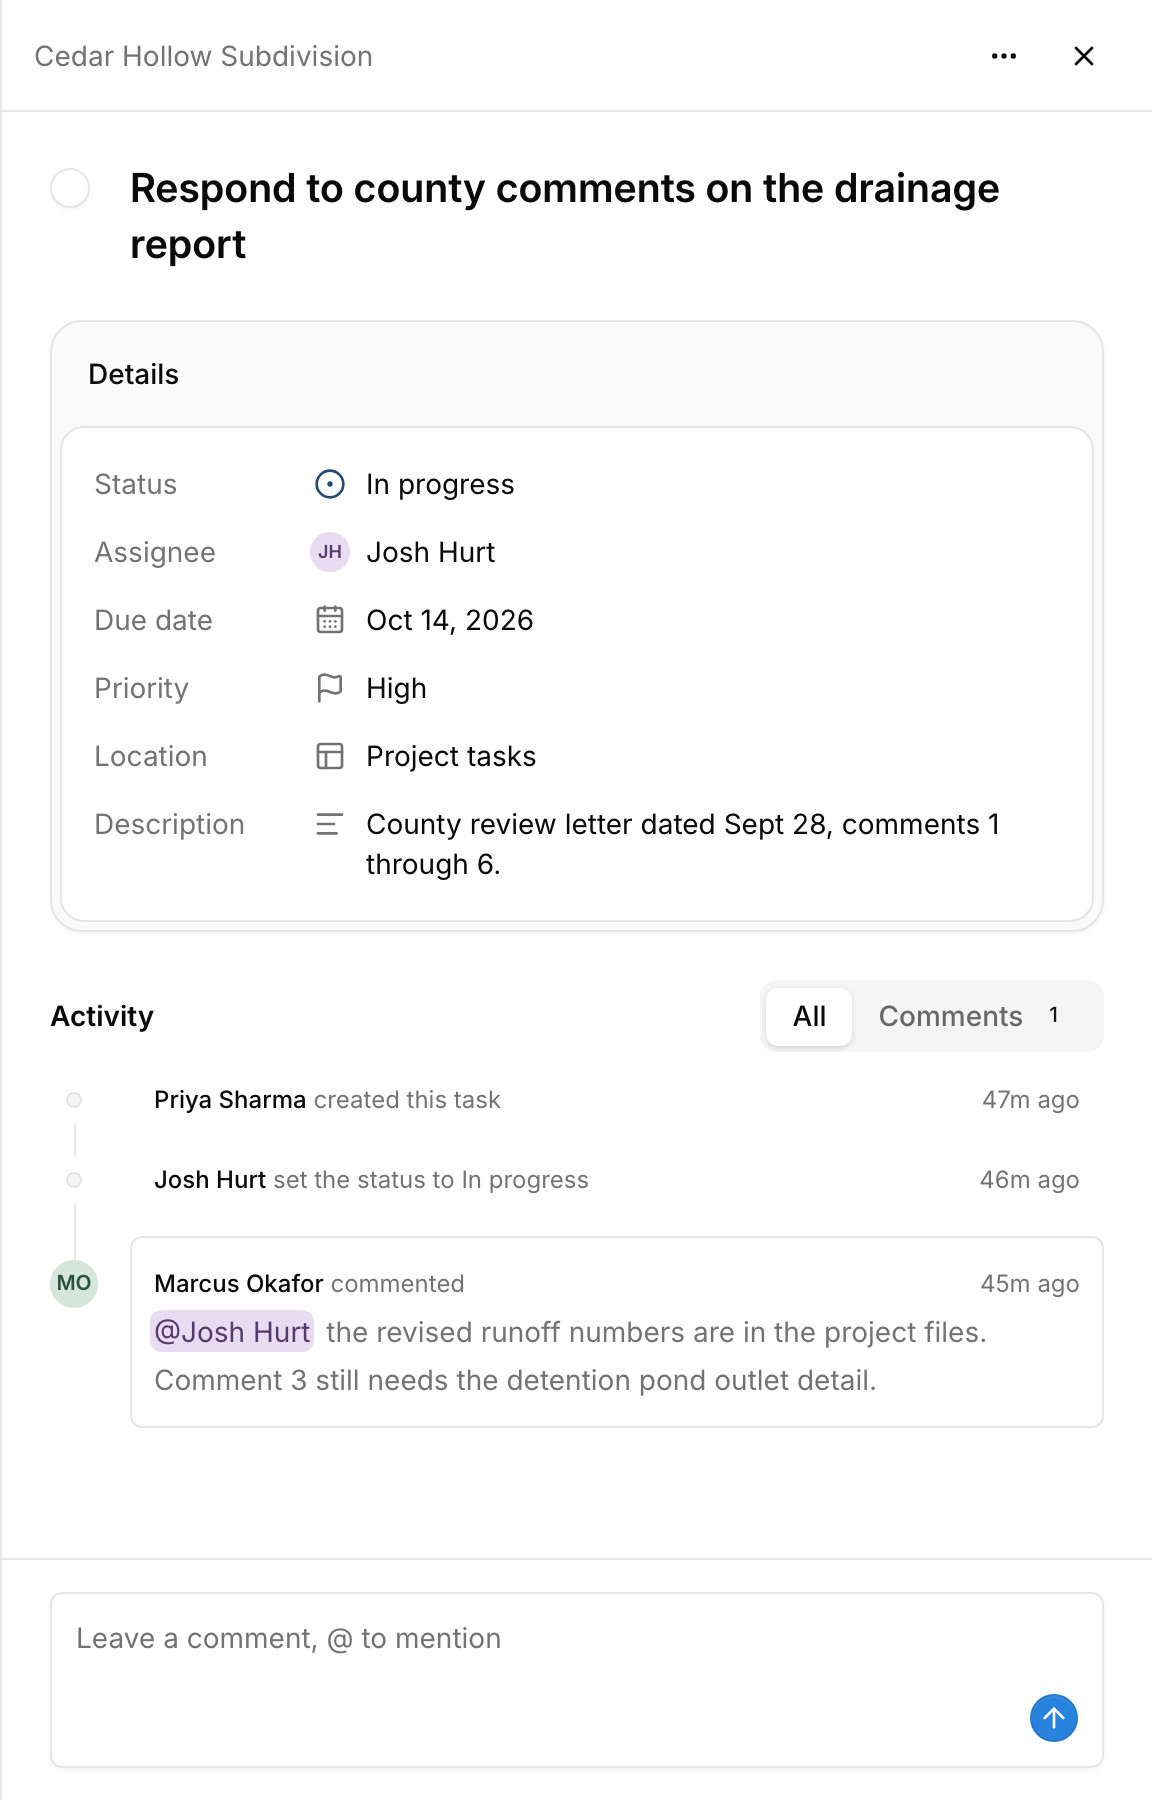This screenshot has width=1152, height=1800.
Task: Open the Project tasks location
Action: tap(451, 756)
